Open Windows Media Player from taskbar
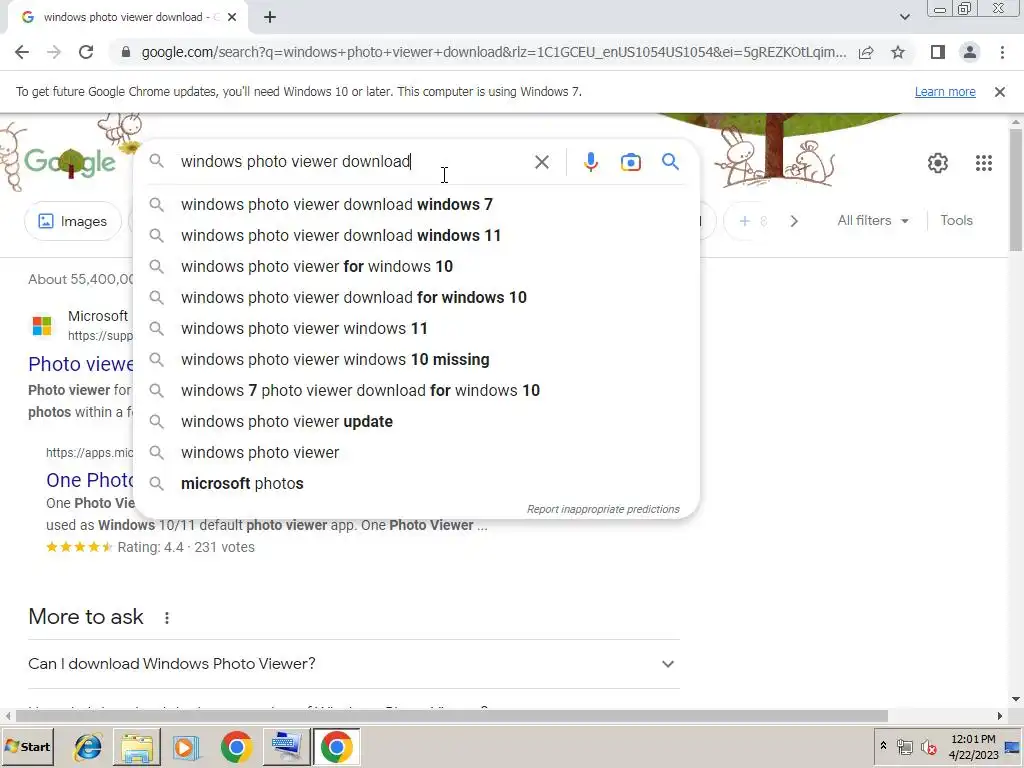Viewport: 1024px width, 768px height. (x=185, y=746)
